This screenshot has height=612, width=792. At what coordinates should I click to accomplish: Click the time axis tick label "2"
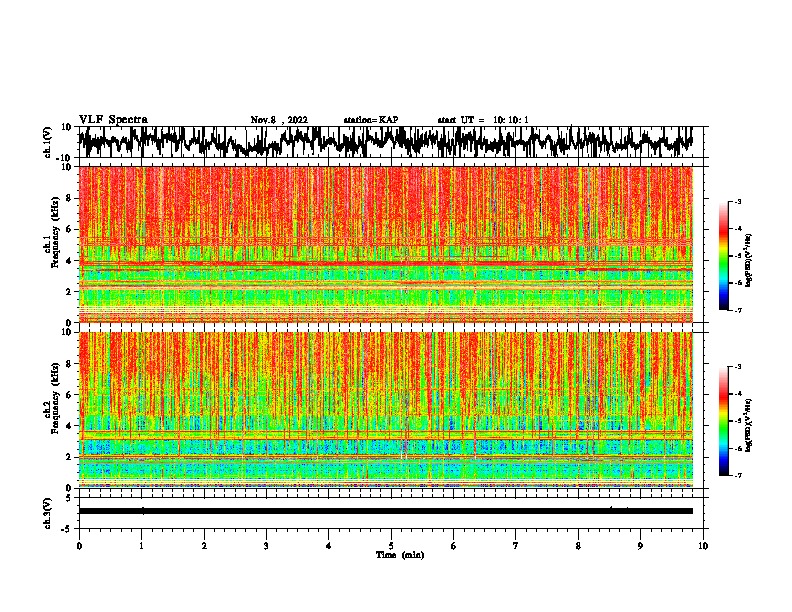tap(204, 546)
